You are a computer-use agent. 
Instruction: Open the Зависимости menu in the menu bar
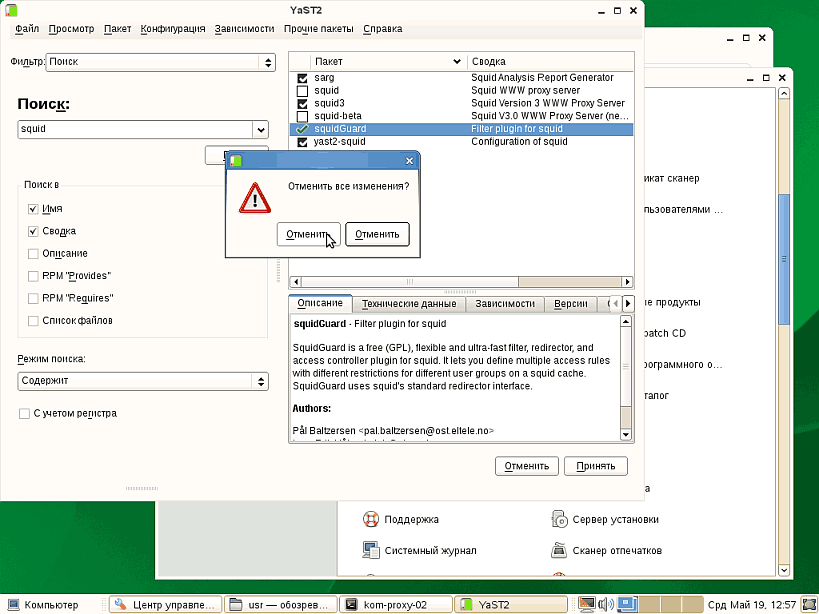click(x=244, y=29)
